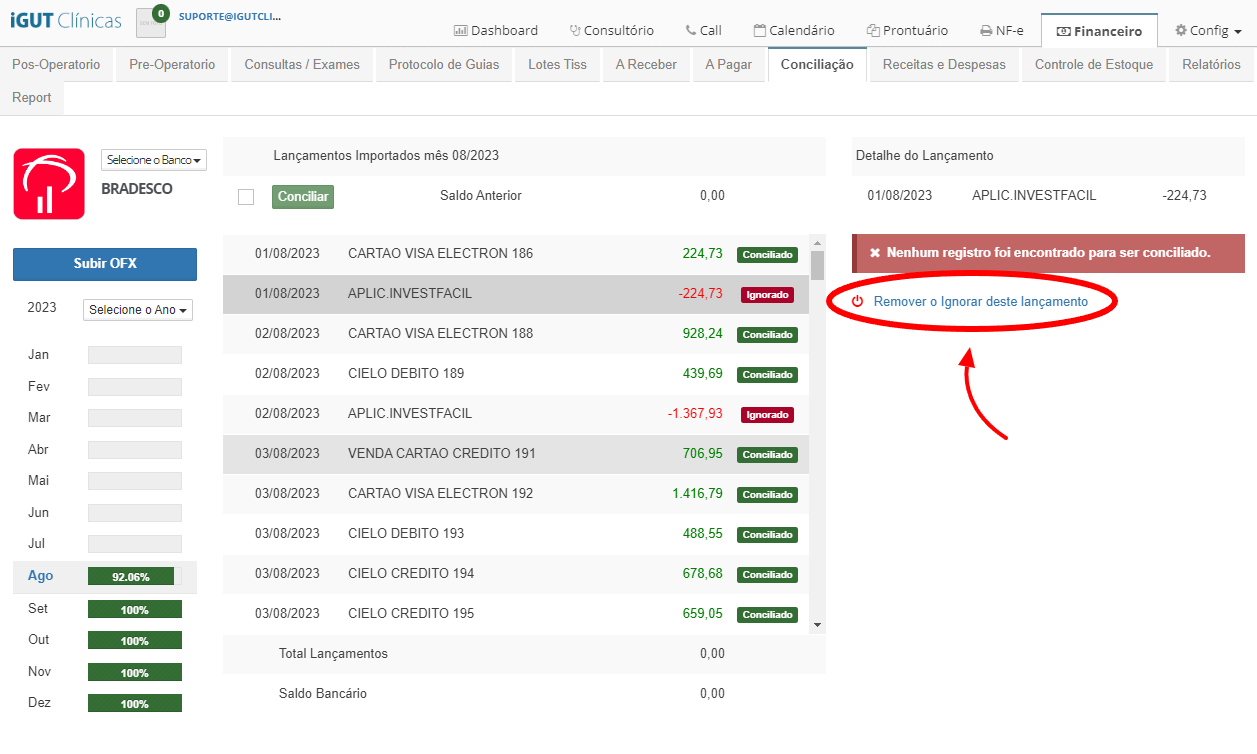Click the Ignorado badge on the -224,73 row
The image size is (1257, 754).
[x=767, y=295]
